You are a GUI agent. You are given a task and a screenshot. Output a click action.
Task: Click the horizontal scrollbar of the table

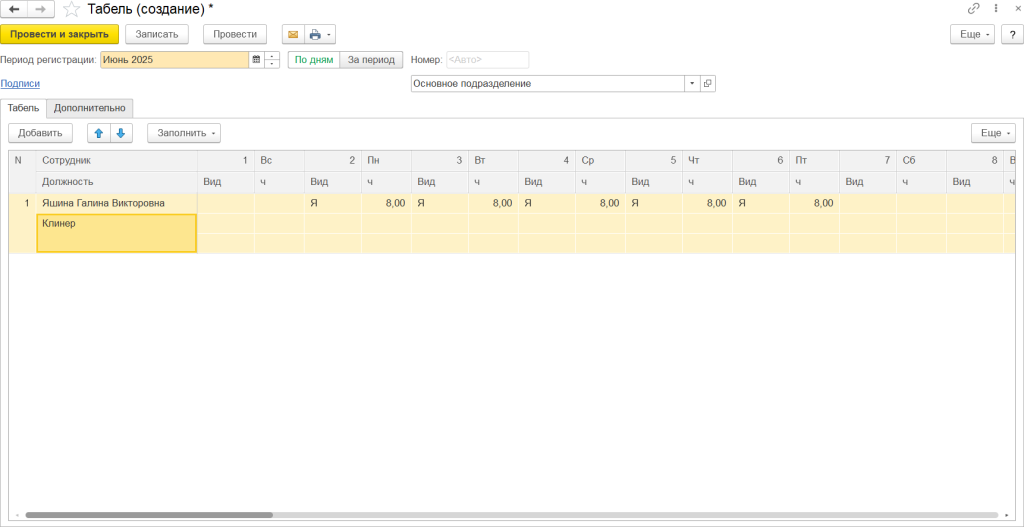pyautogui.click(x=150, y=515)
